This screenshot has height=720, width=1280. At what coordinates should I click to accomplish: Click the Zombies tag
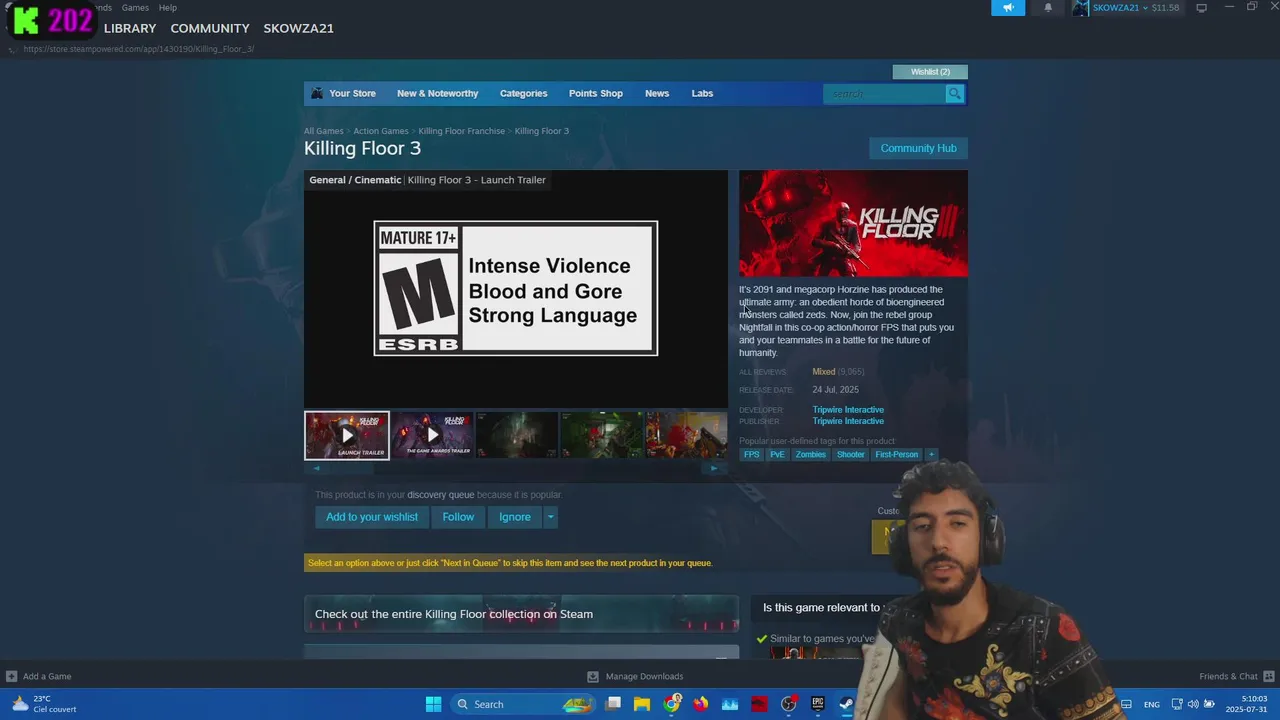pyautogui.click(x=811, y=455)
